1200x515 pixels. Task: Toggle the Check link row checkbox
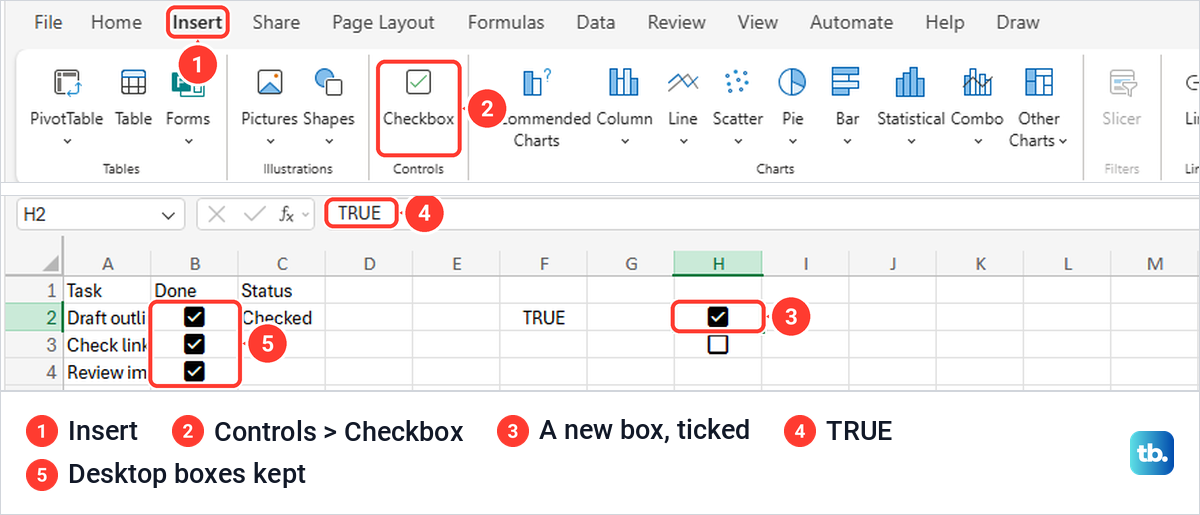(x=194, y=344)
